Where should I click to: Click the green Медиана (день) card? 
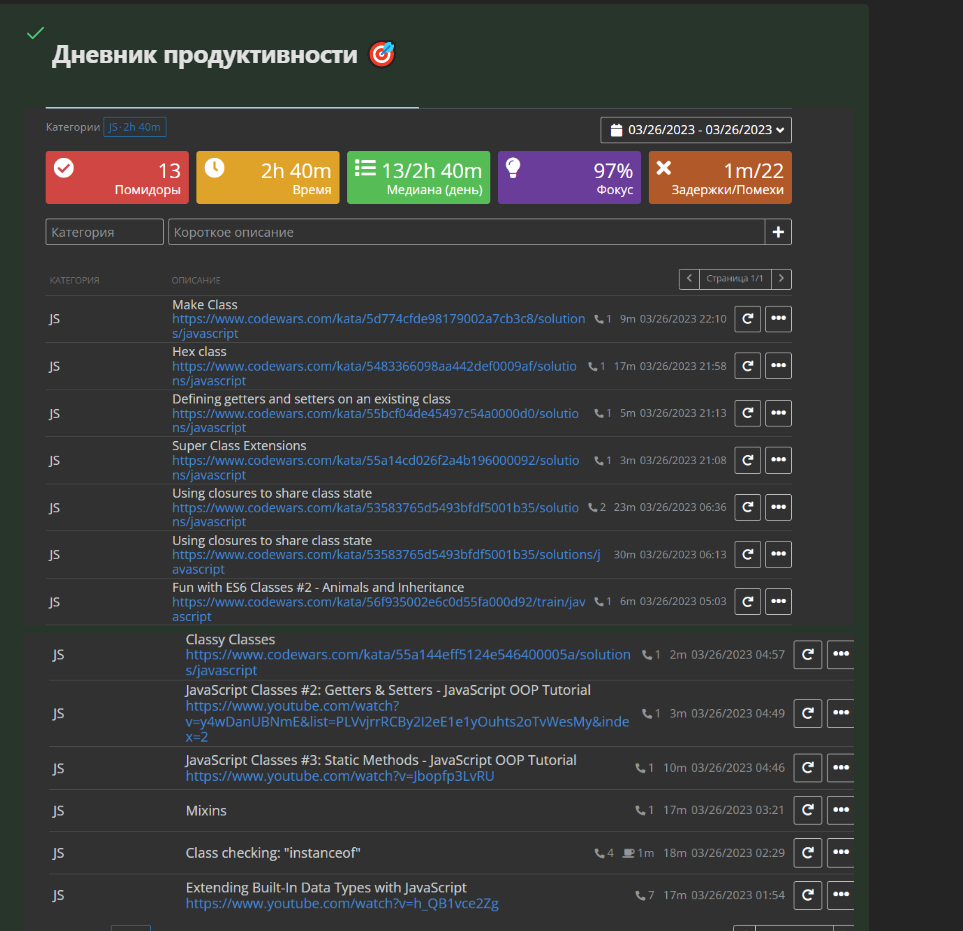pyautogui.click(x=418, y=178)
